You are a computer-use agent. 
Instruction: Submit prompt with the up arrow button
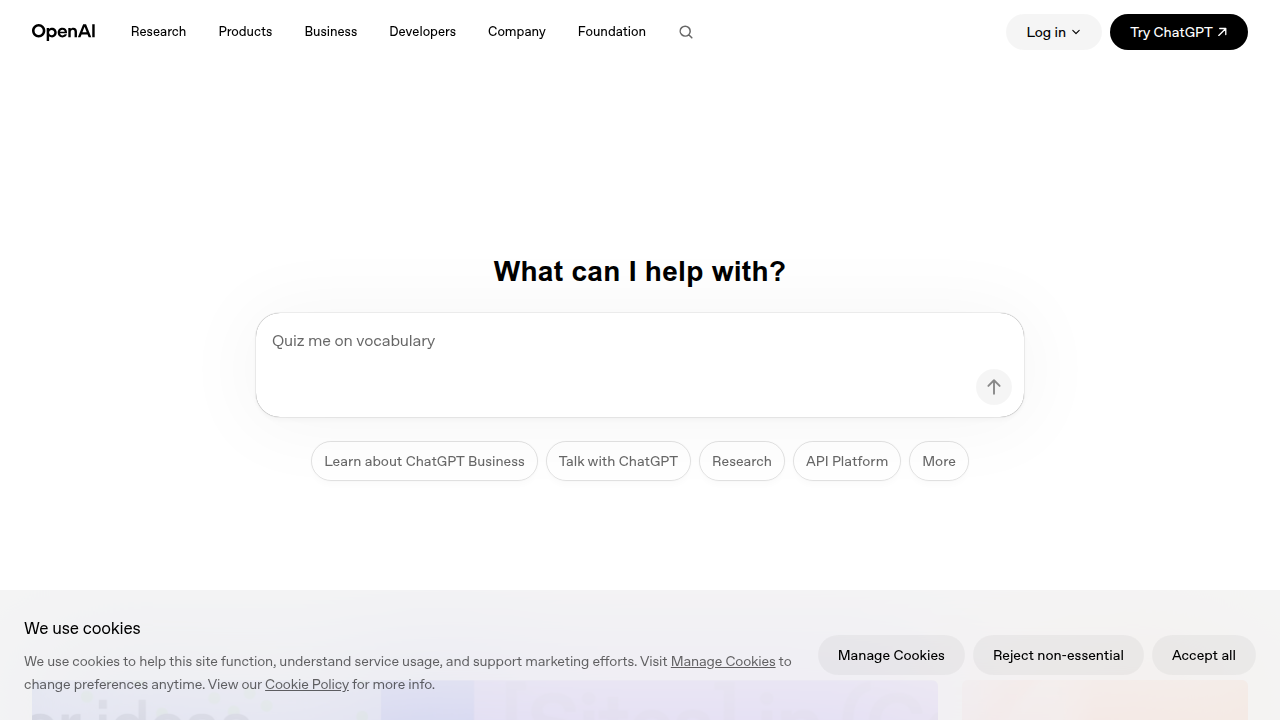click(994, 387)
